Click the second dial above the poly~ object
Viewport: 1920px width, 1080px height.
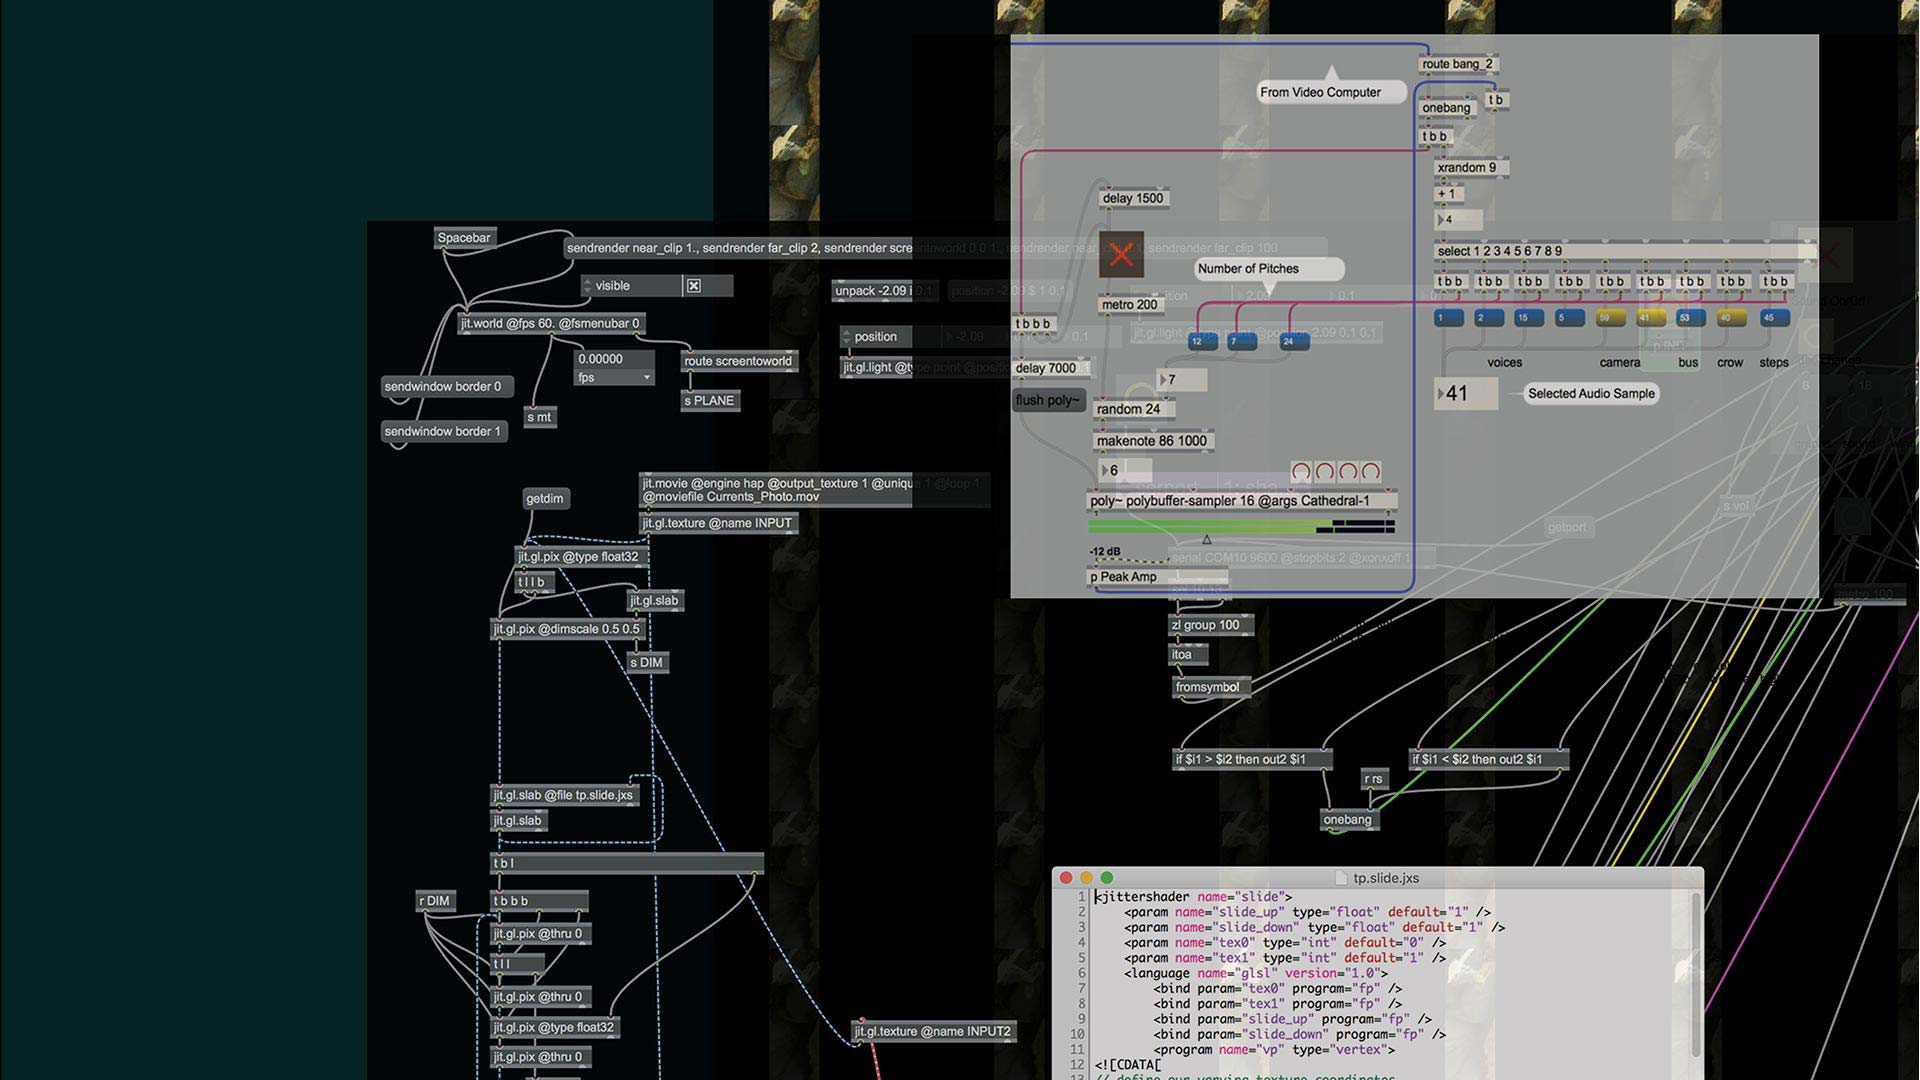coord(1325,471)
